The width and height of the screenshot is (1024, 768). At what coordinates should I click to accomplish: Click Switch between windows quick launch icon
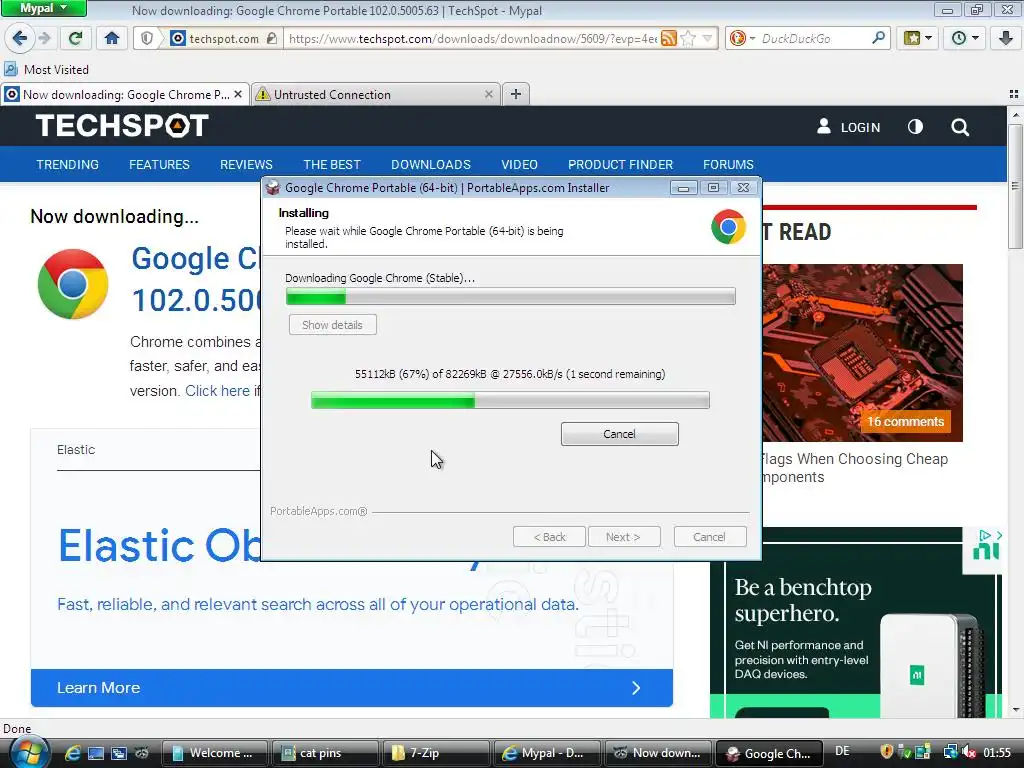(x=119, y=753)
